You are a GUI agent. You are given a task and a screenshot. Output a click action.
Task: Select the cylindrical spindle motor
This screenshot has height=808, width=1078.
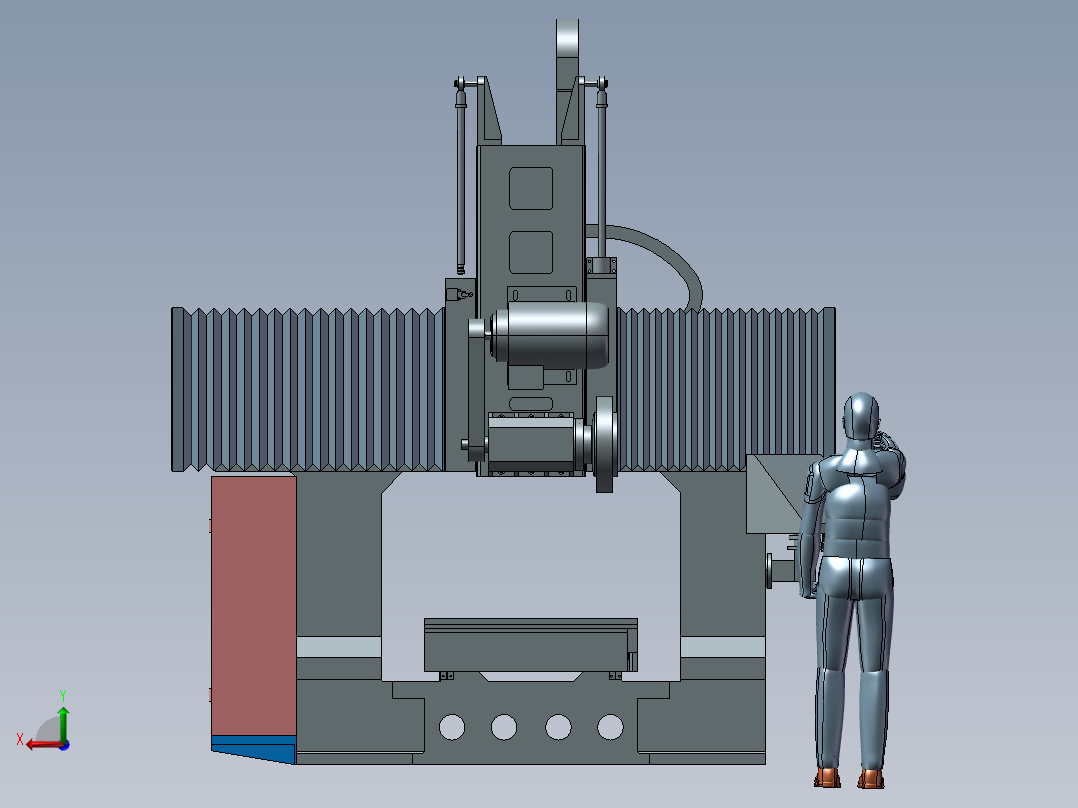pyautogui.click(x=550, y=335)
